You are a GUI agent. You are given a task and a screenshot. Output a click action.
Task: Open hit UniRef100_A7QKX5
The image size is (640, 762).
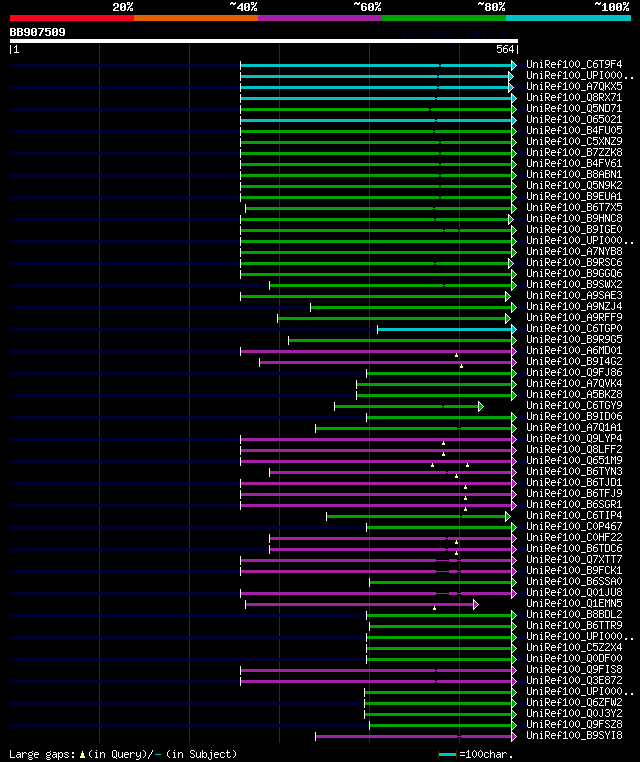click(x=574, y=87)
